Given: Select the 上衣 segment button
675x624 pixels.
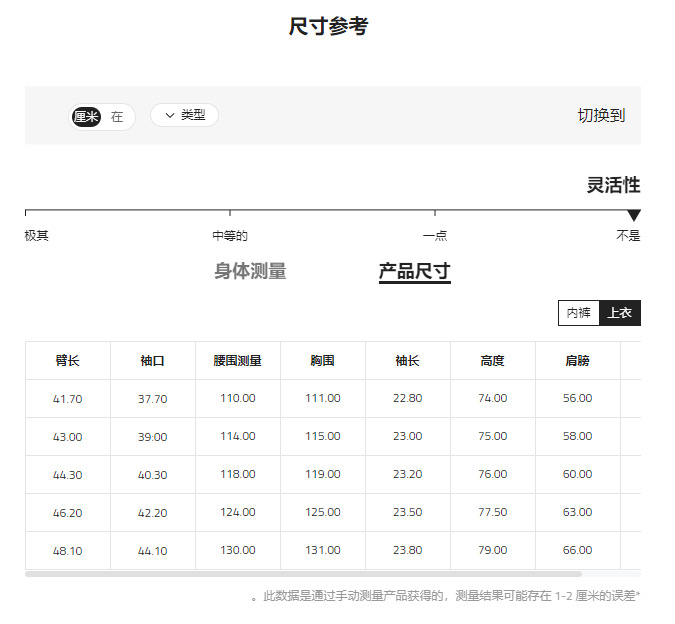Looking at the screenshot, I should coord(620,313).
